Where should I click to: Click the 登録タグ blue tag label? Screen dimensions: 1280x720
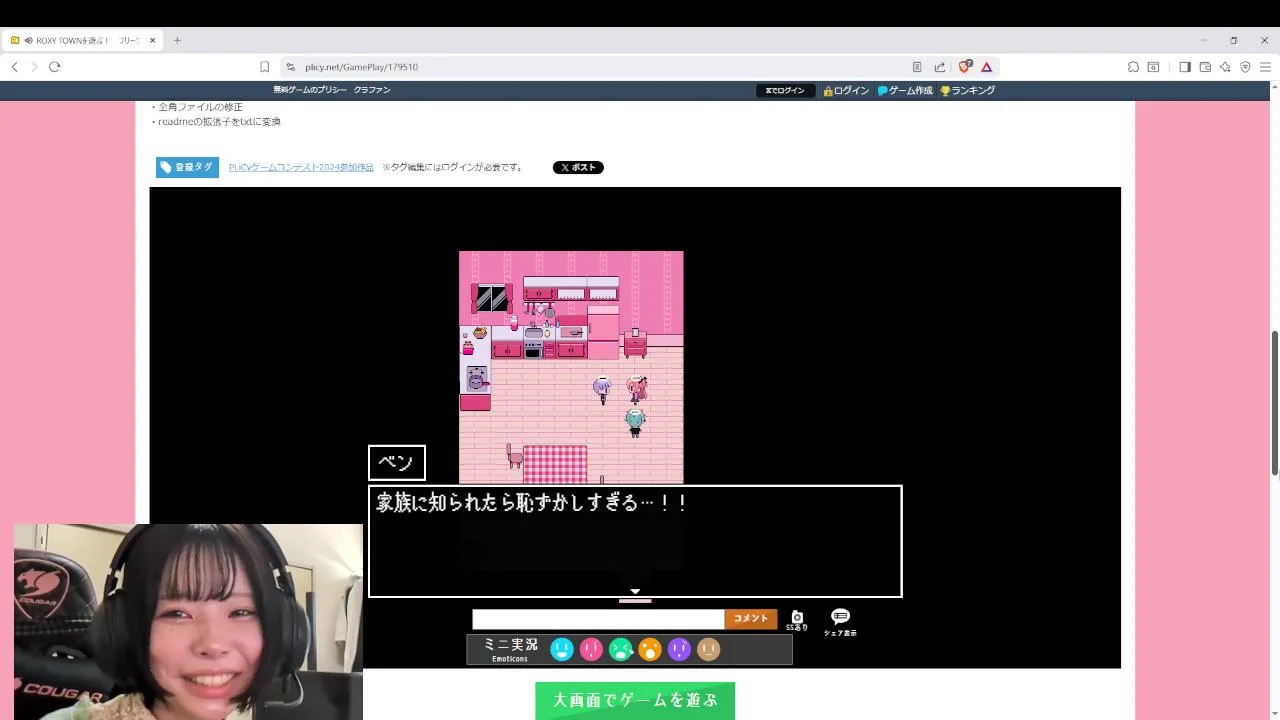click(187, 167)
